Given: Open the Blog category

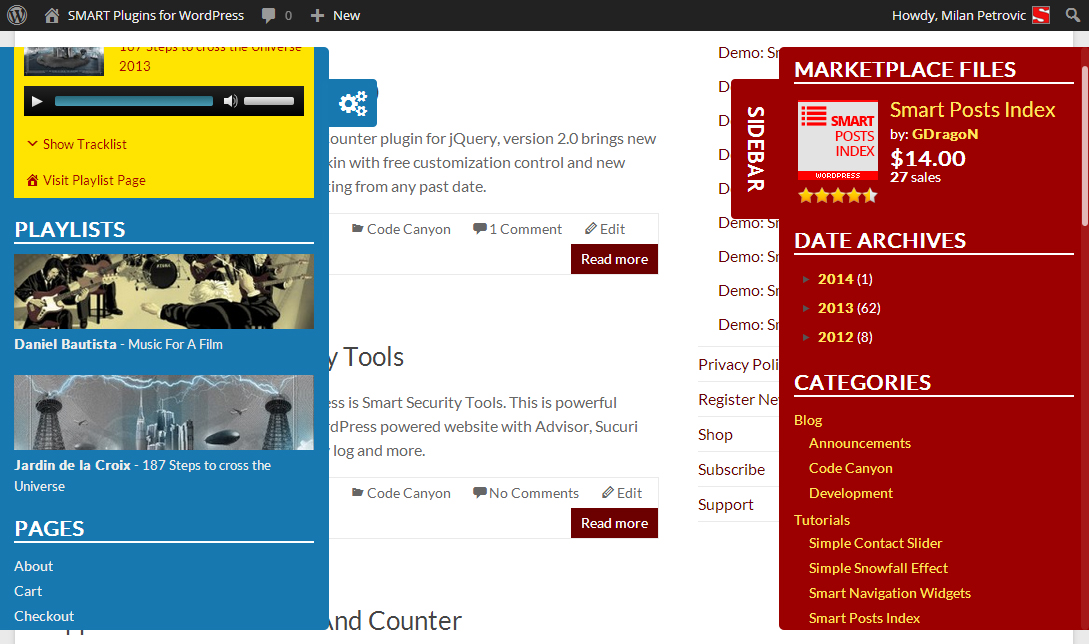Looking at the screenshot, I should (808, 420).
